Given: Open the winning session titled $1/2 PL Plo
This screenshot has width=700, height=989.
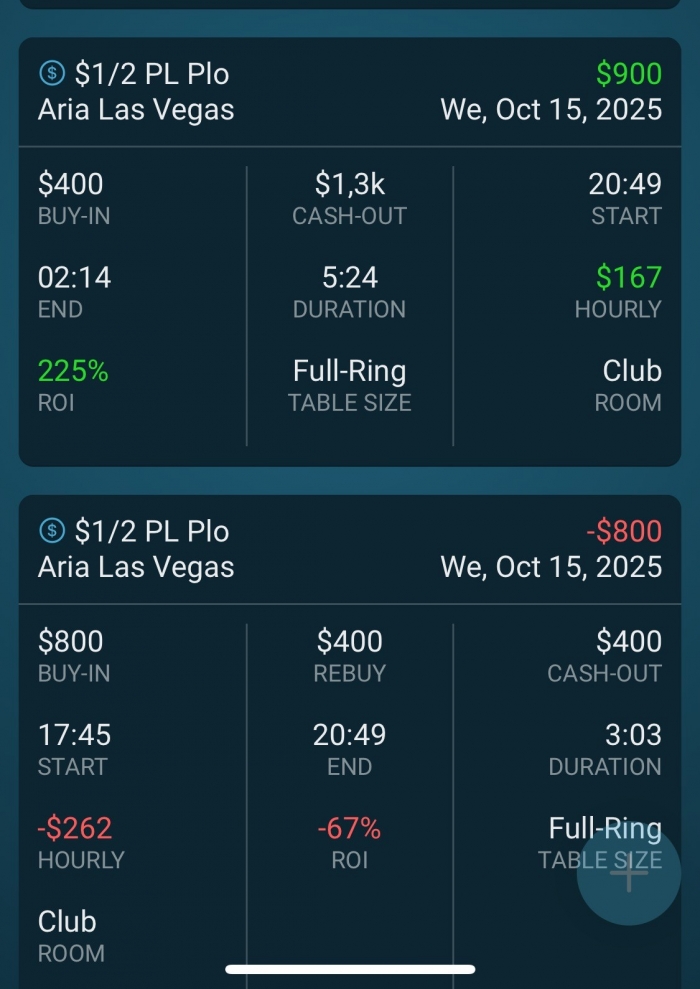Looking at the screenshot, I should (152, 74).
